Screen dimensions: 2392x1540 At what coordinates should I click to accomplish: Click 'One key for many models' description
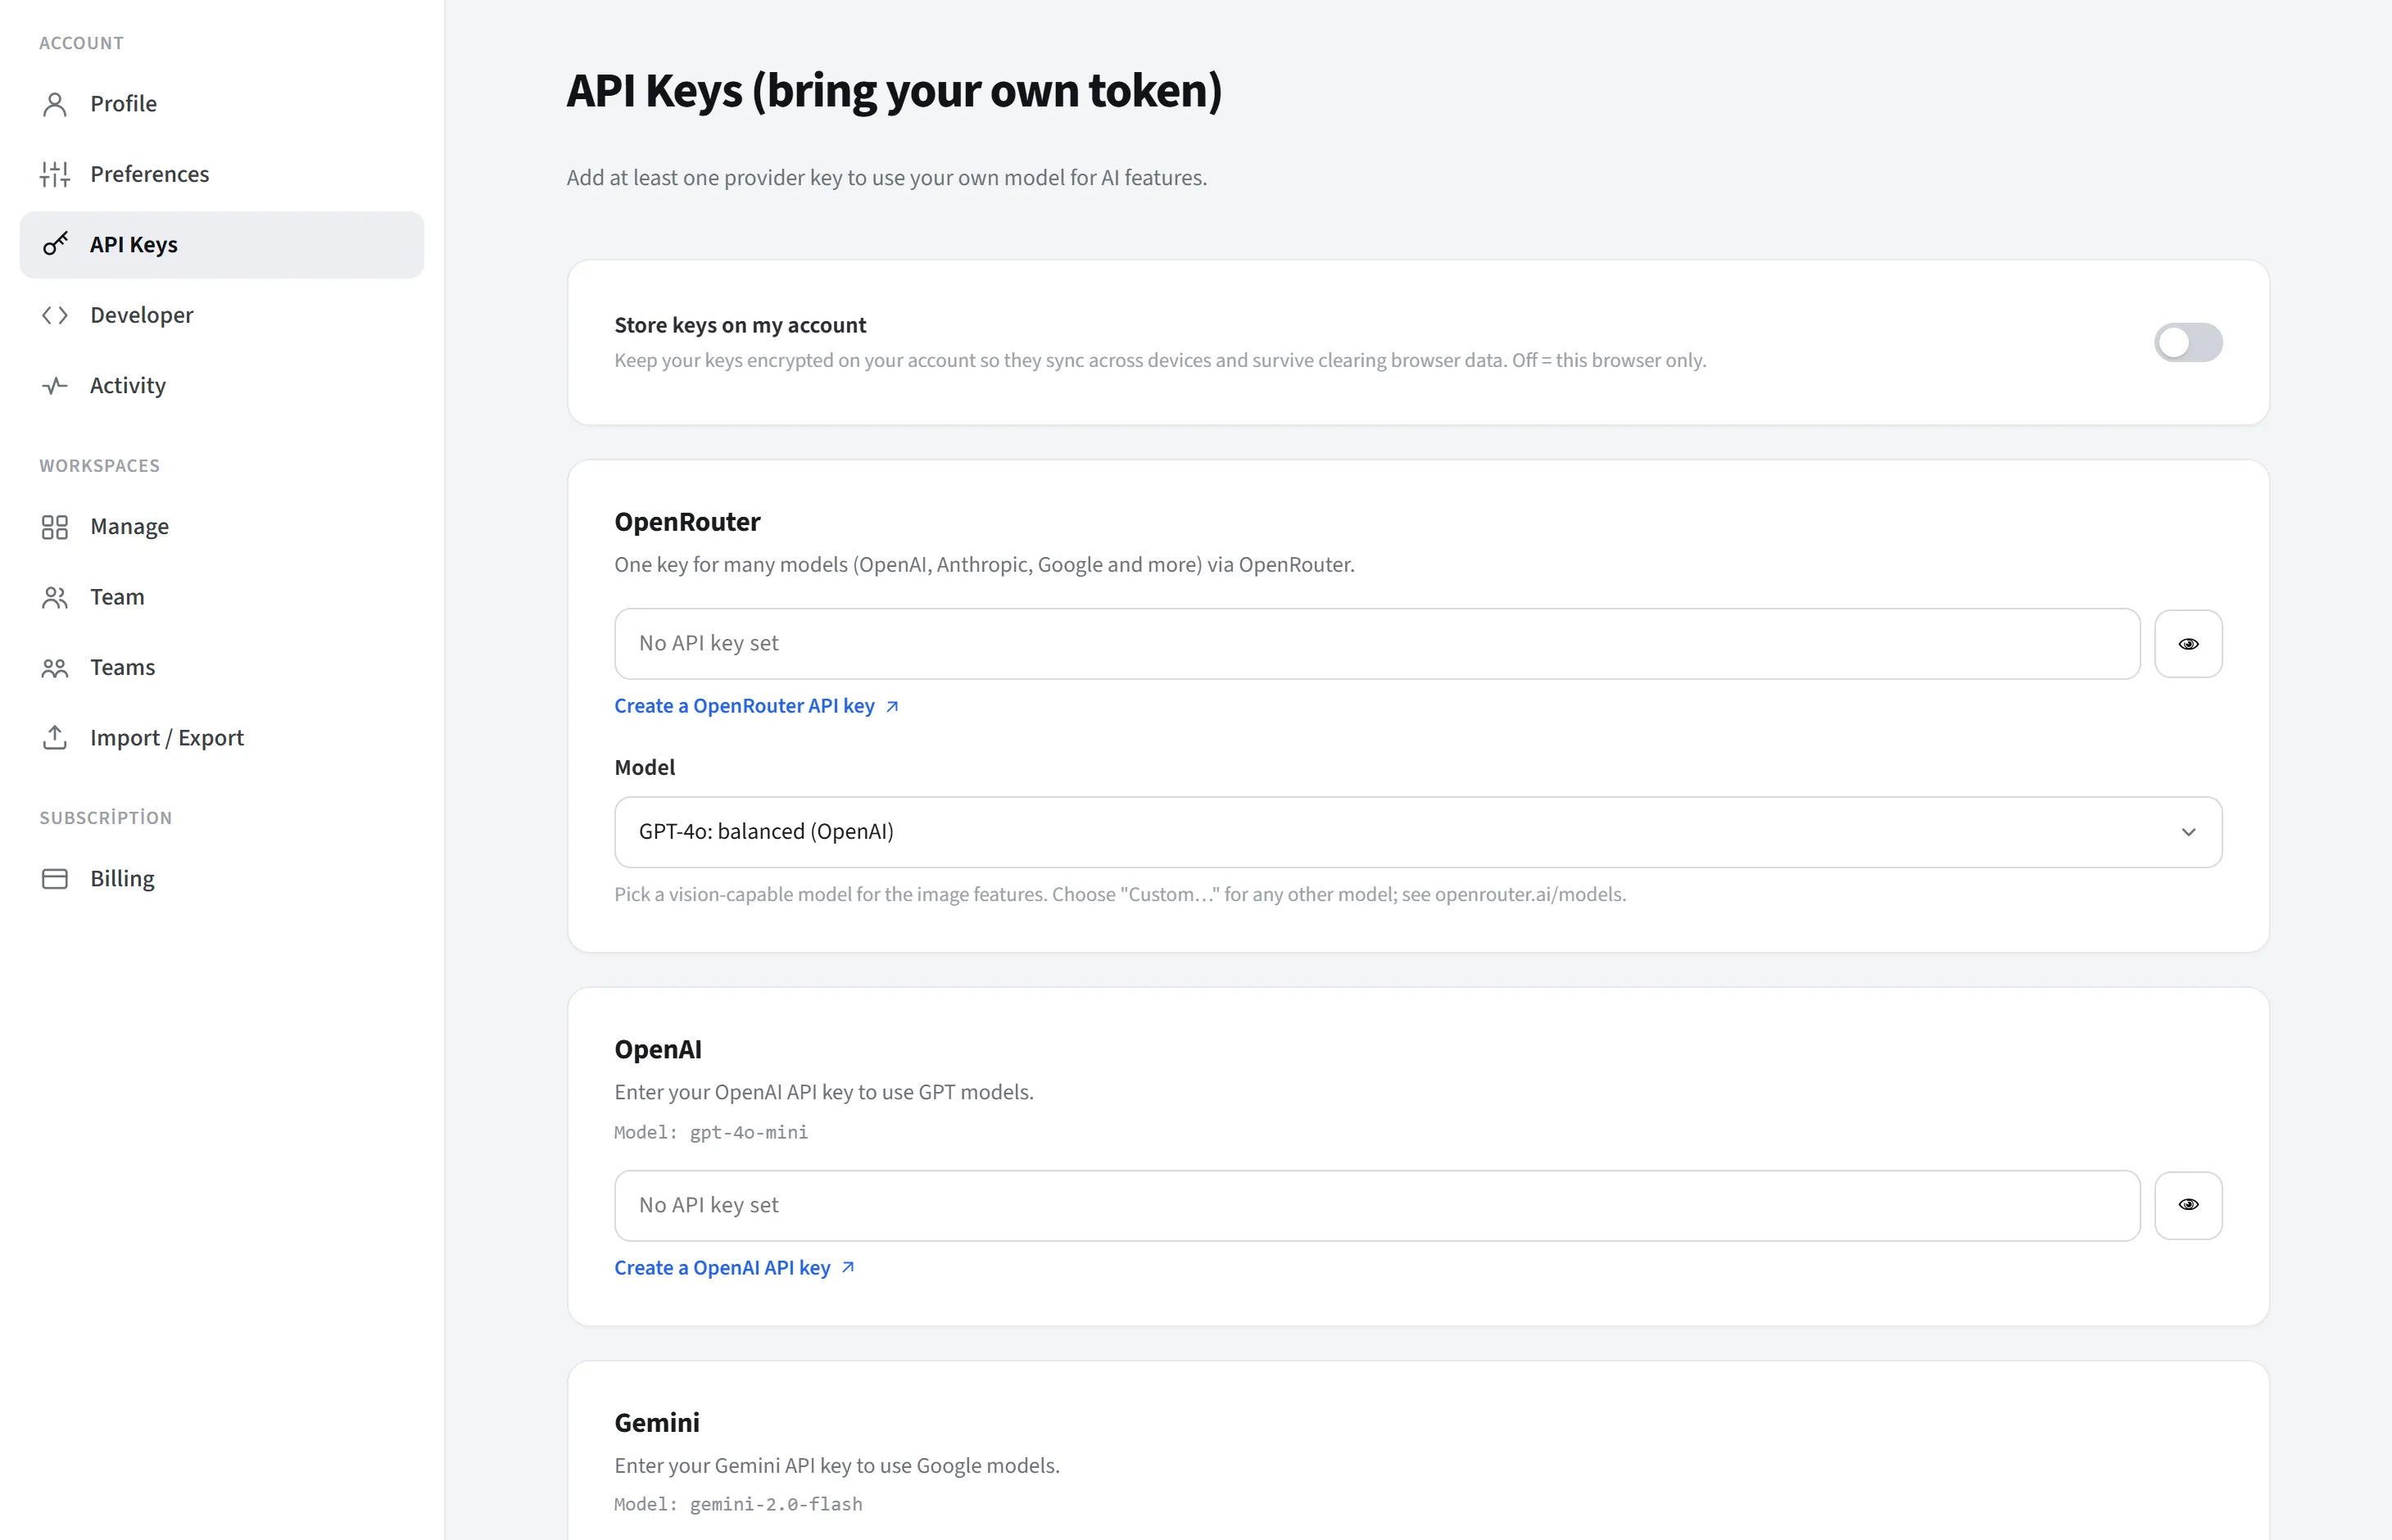pos(984,565)
